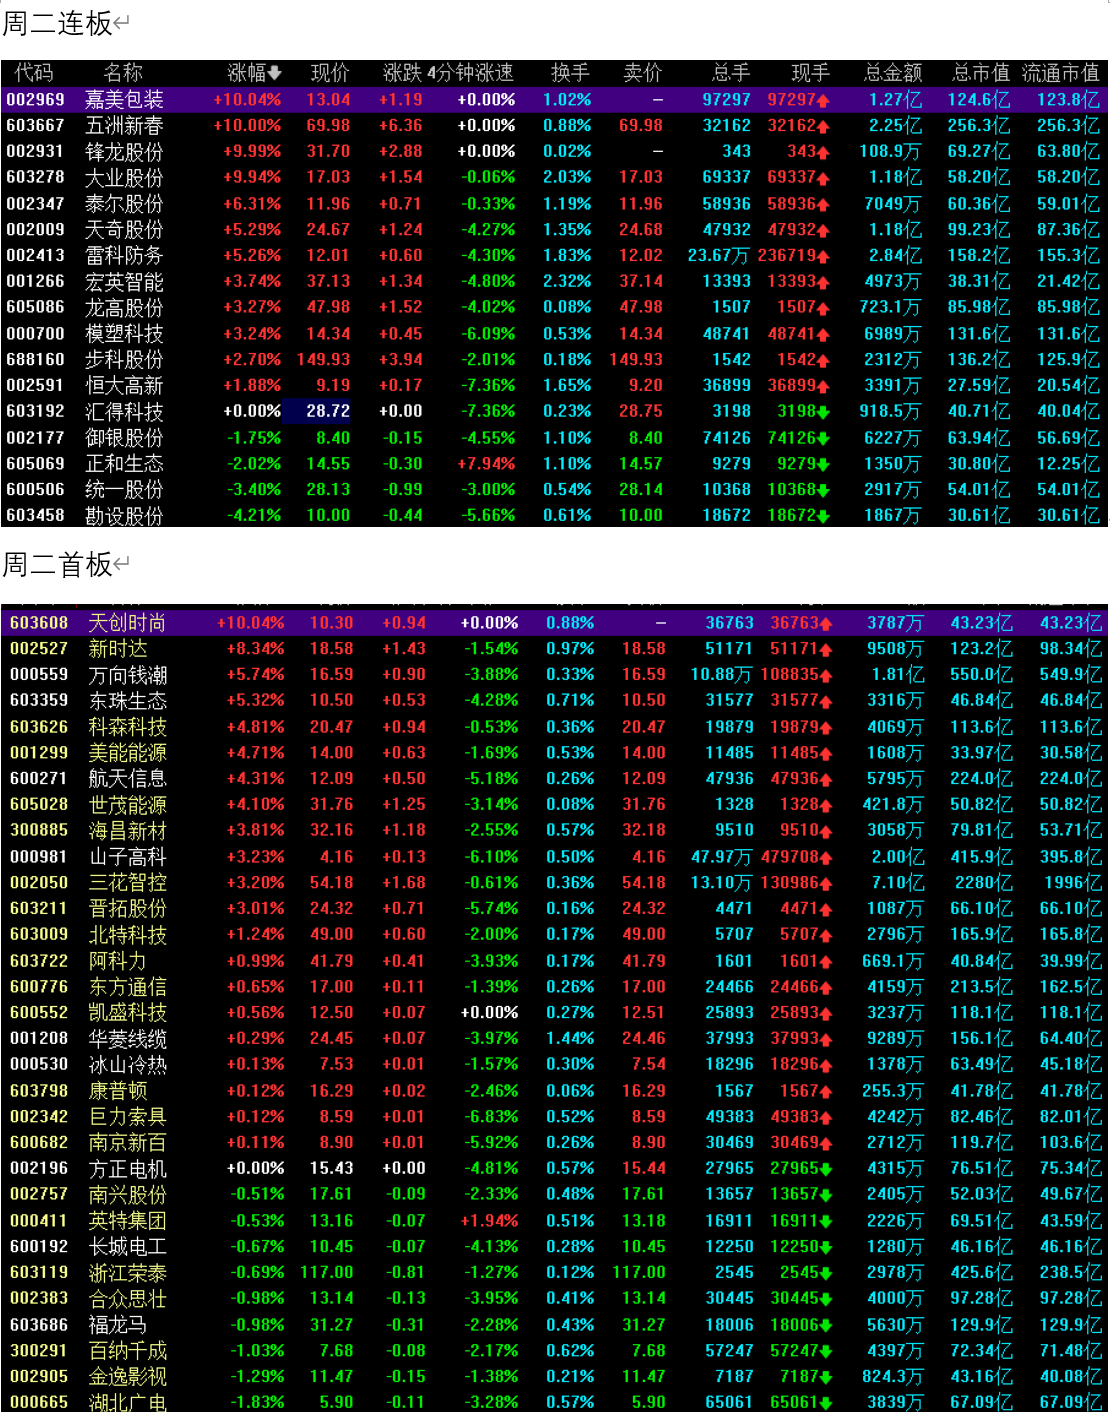This screenshot has height=1412, width=1110.
Task: Sort by the 涨幅 column header
Action: coord(254,73)
